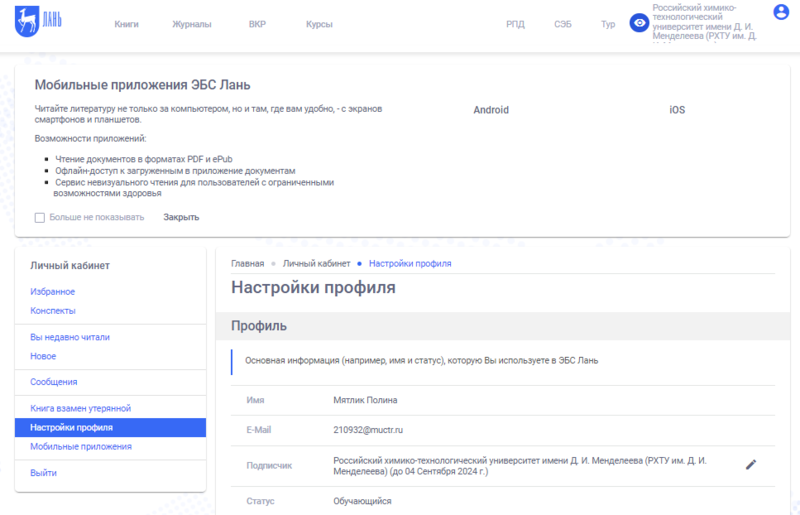Go to Главная breadcrumb
800x515 pixels.
247,264
